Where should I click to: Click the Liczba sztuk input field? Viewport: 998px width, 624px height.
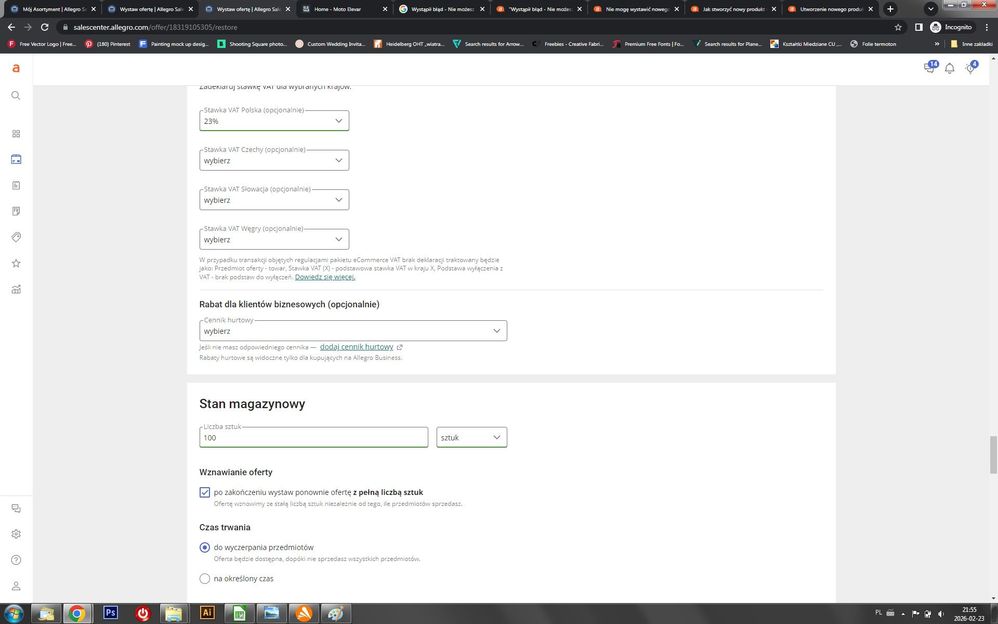tap(313, 438)
